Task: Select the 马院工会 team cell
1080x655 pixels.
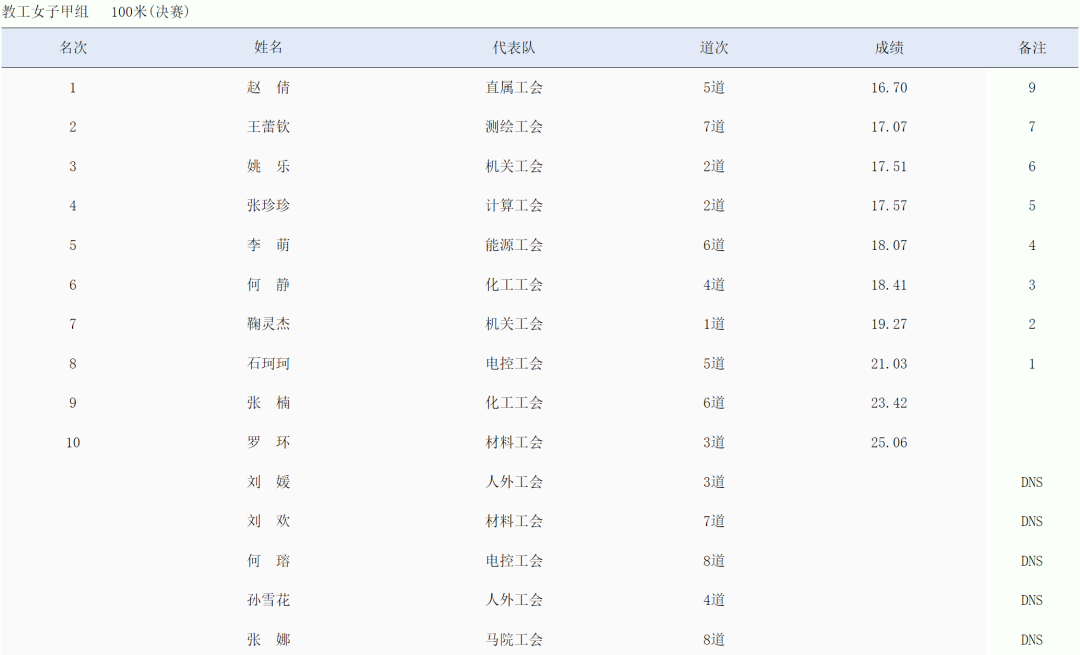Action: point(514,640)
